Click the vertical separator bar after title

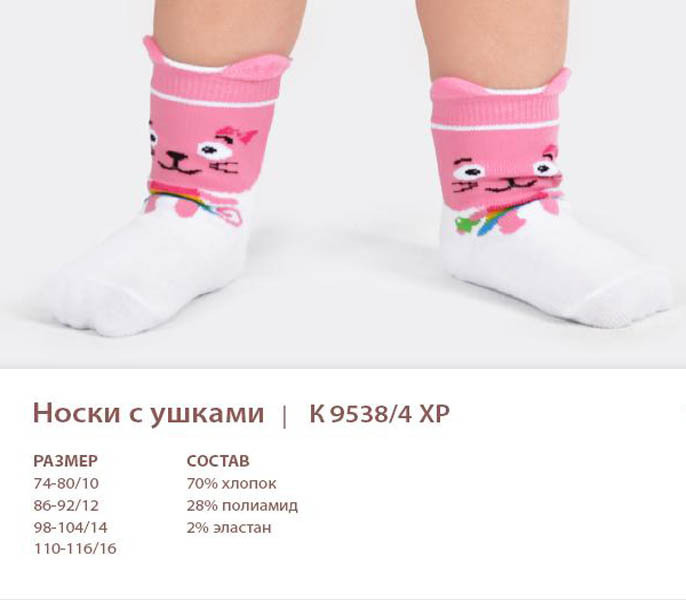tap(285, 416)
